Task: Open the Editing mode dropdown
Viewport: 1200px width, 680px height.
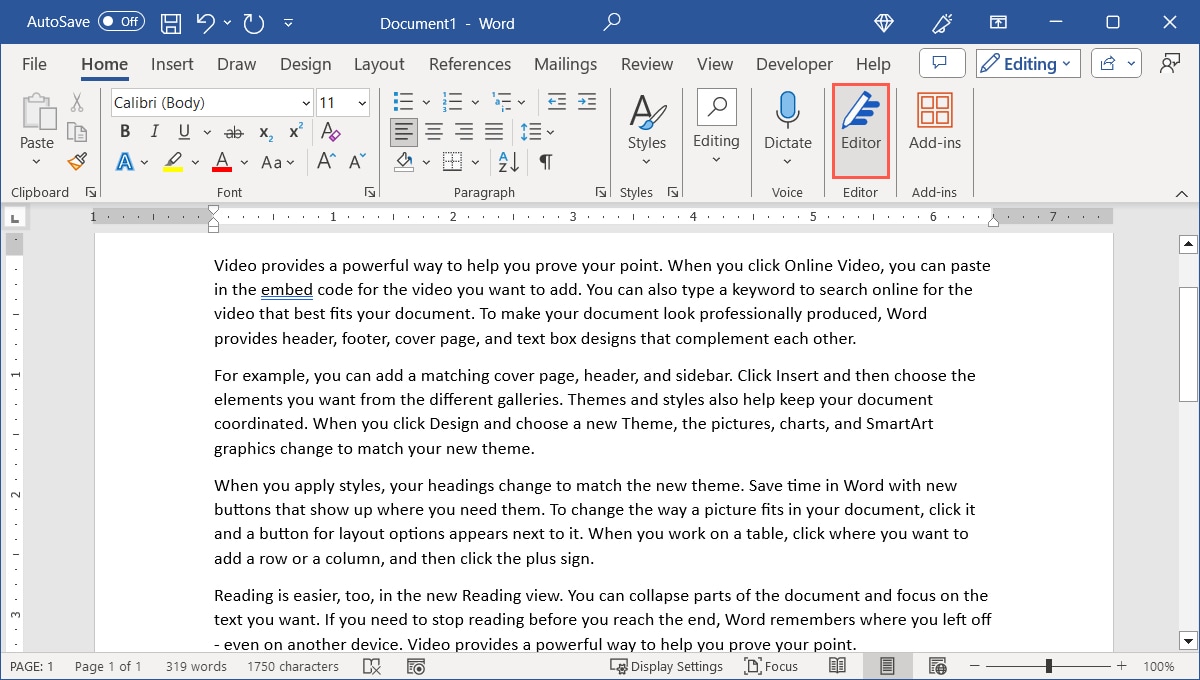Action: point(1027,62)
